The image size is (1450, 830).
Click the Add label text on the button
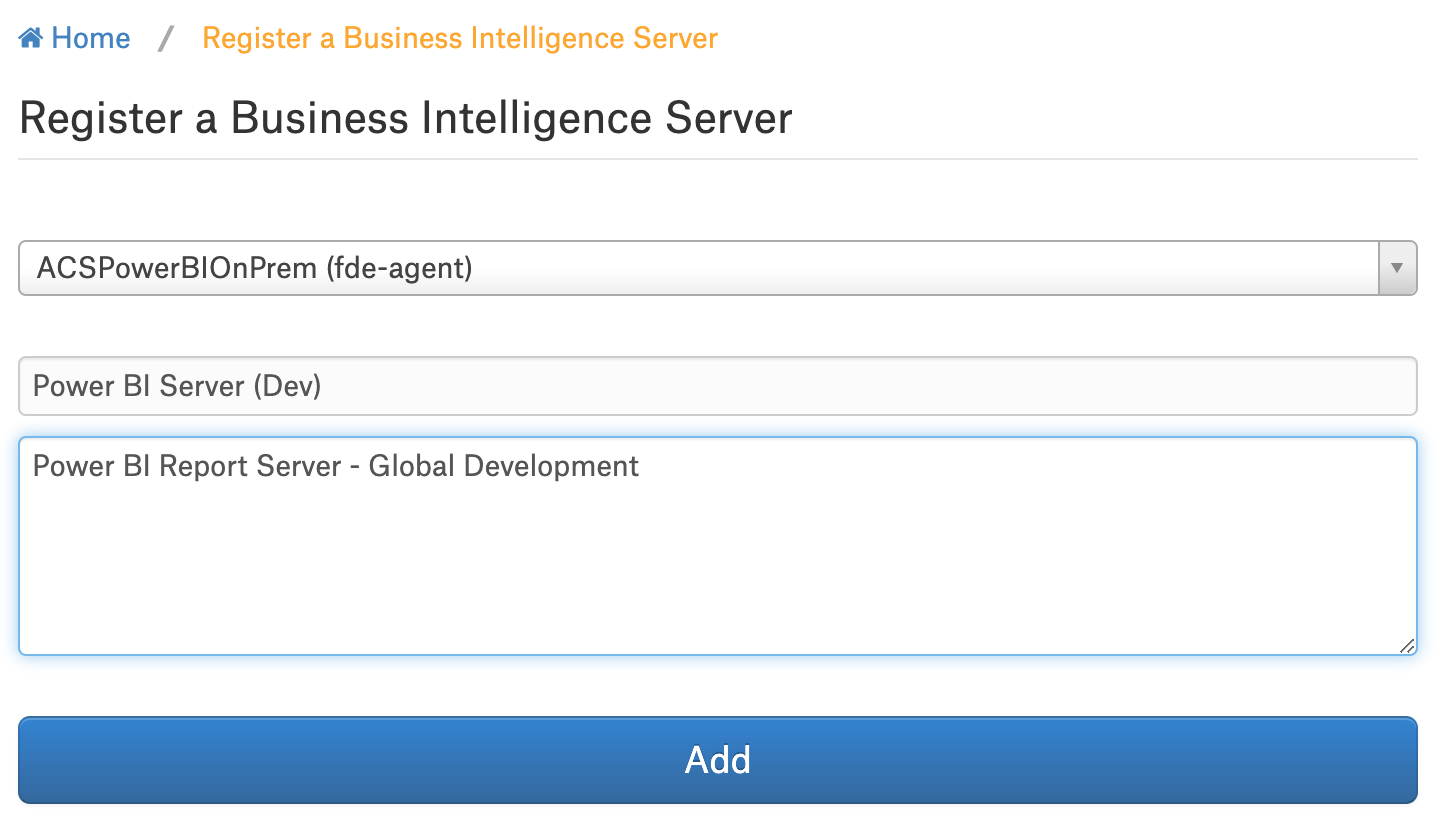click(x=718, y=760)
